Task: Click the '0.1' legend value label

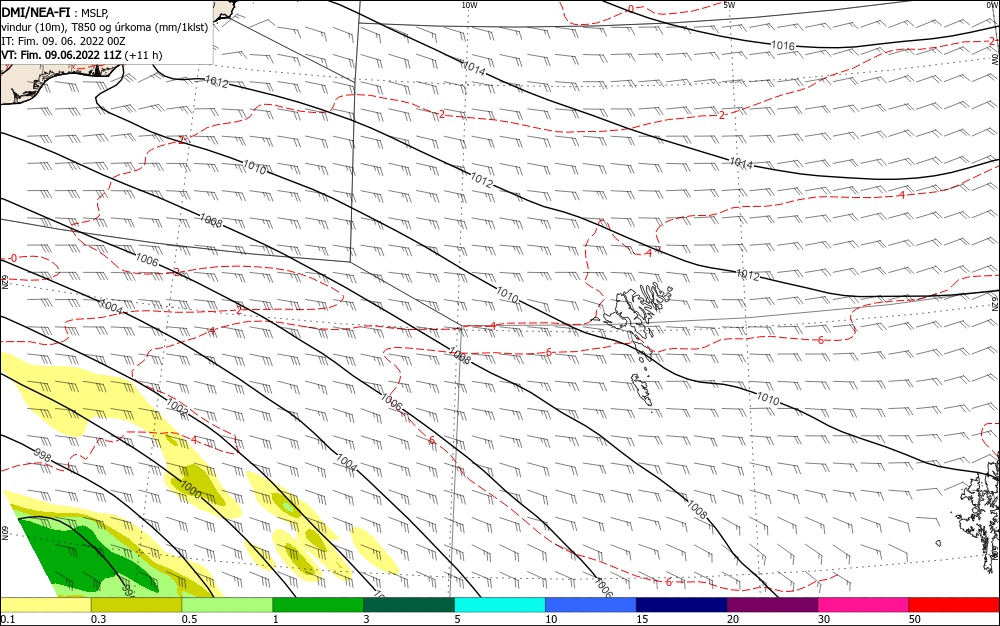Action: (x=8, y=619)
